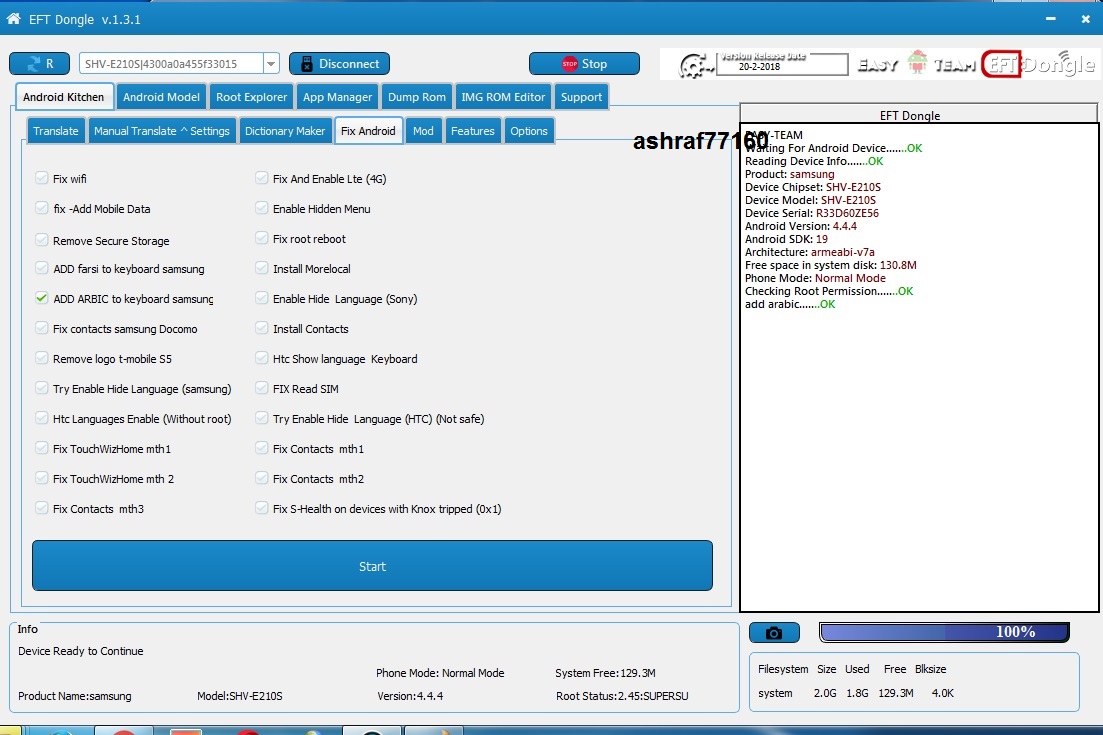Check Remove logo t-mobile S5
Viewport: 1103px width, 735px height.
click(x=42, y=359)
